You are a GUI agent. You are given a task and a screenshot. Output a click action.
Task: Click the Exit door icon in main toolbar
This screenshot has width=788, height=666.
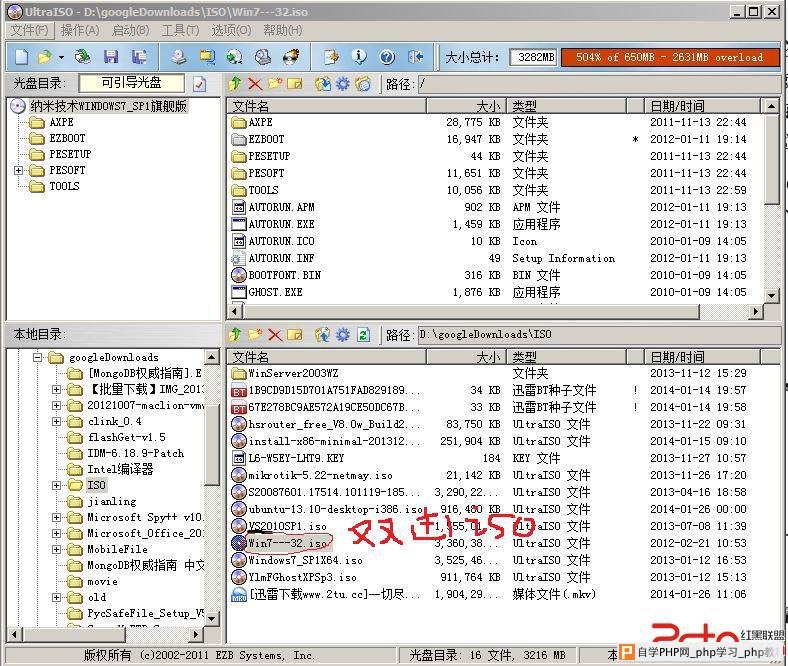pos(415,57)
